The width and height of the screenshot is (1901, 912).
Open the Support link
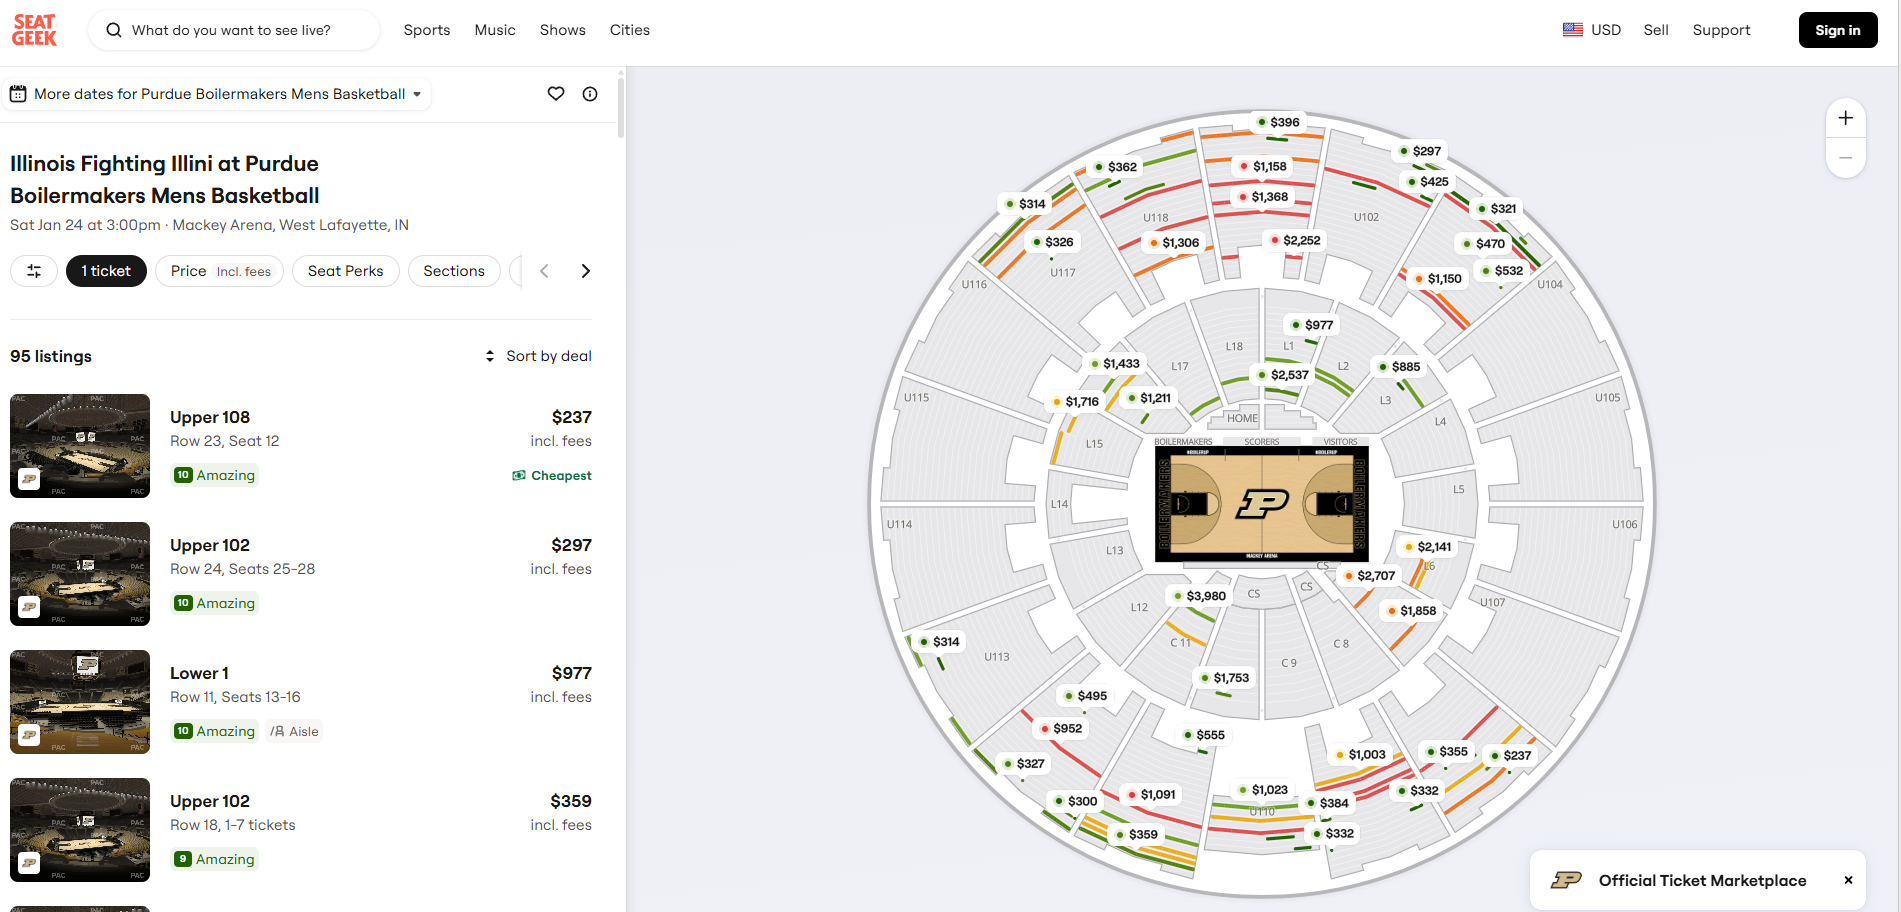coord(1721,30)
